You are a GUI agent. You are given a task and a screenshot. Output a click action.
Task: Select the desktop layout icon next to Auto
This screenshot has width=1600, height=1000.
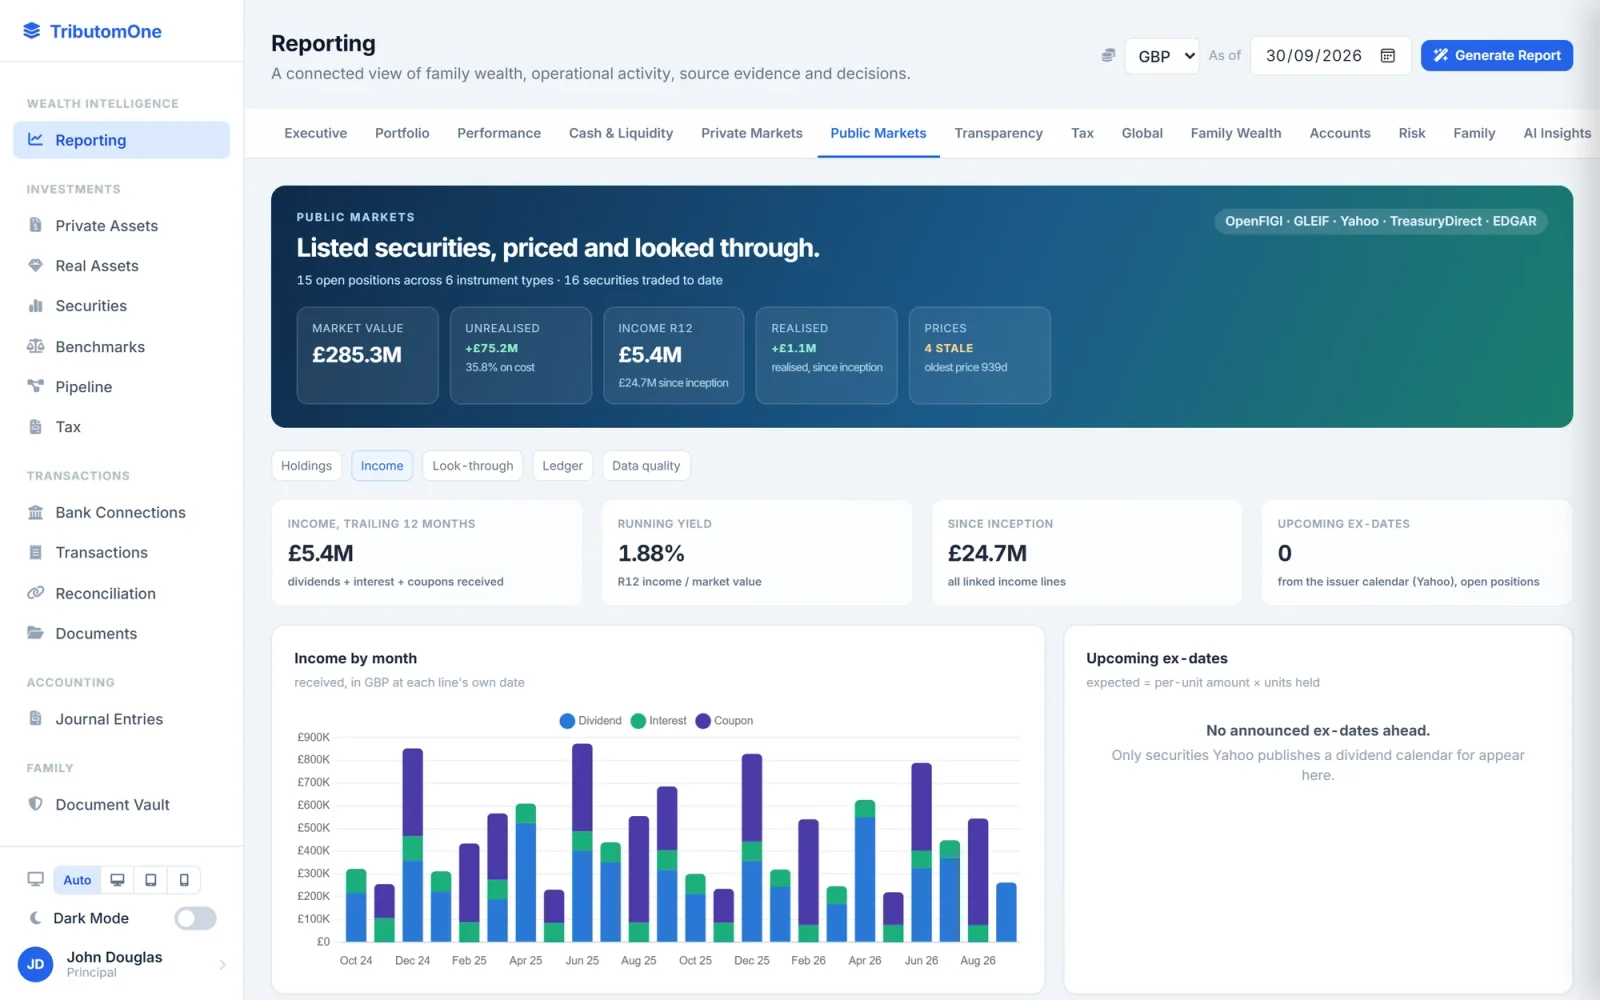point(117,880)
